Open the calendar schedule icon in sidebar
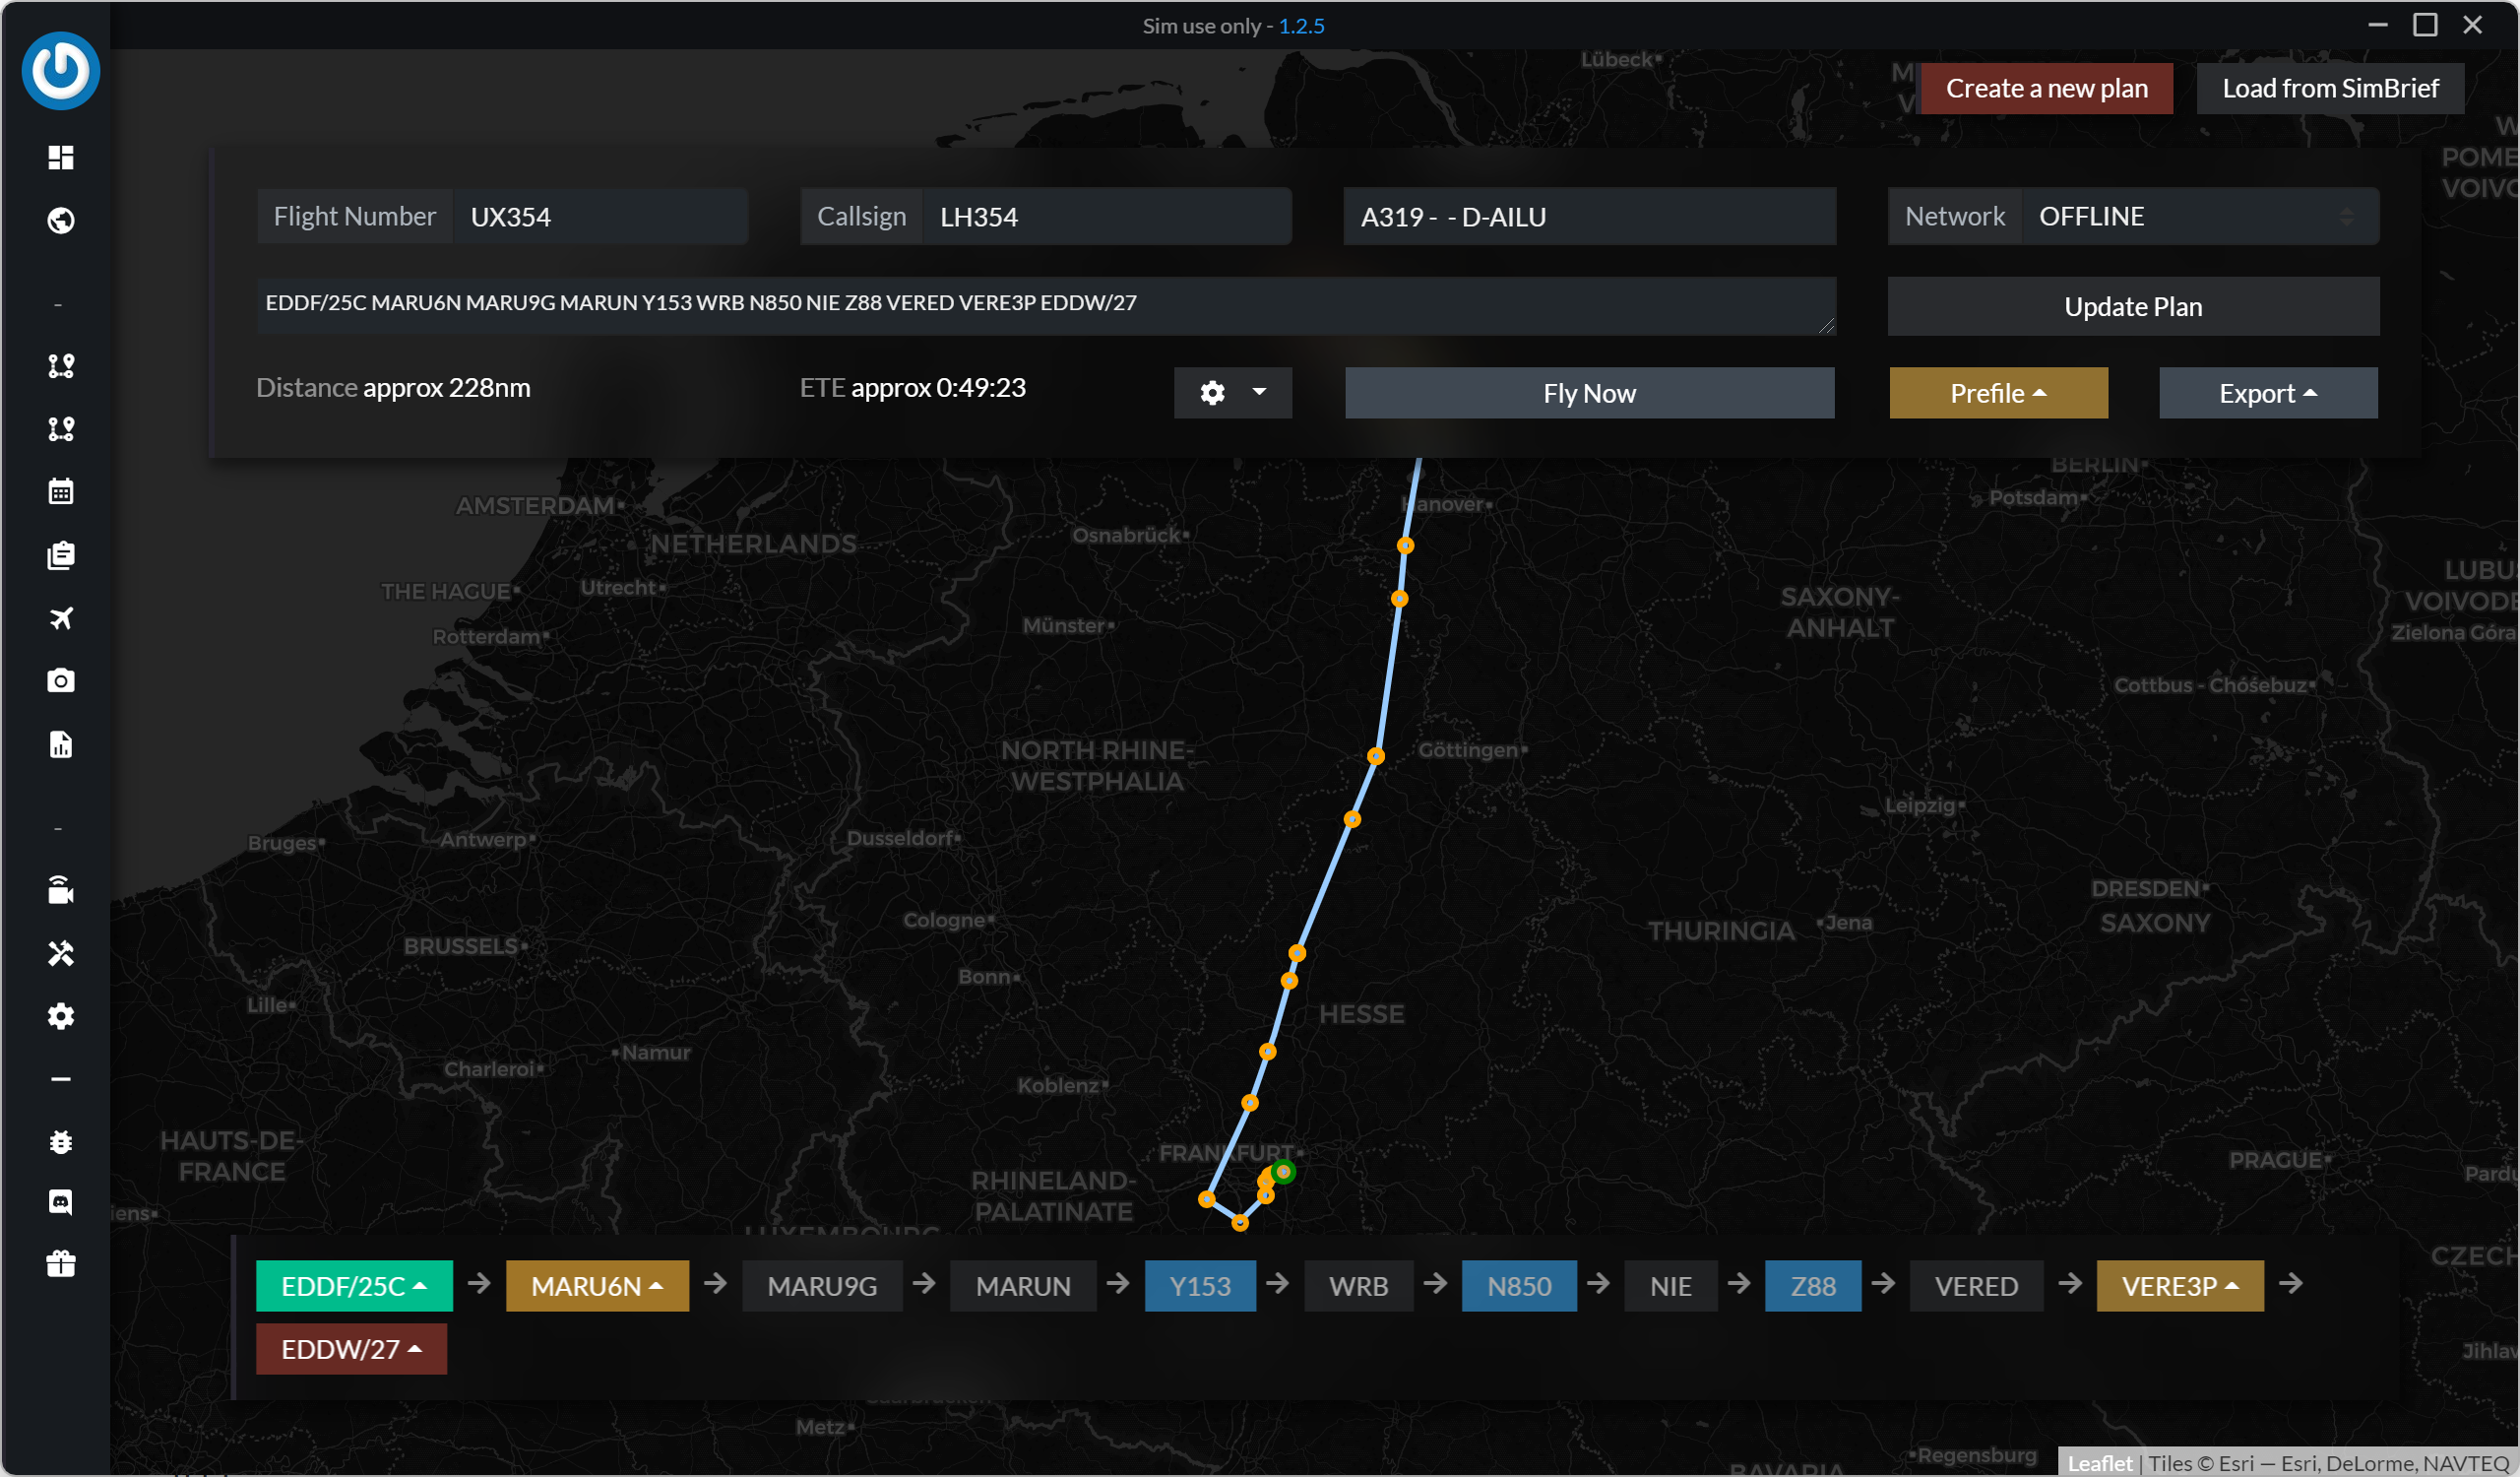Viewport: 2520px width, 1477px height. (x=61, y=491)
